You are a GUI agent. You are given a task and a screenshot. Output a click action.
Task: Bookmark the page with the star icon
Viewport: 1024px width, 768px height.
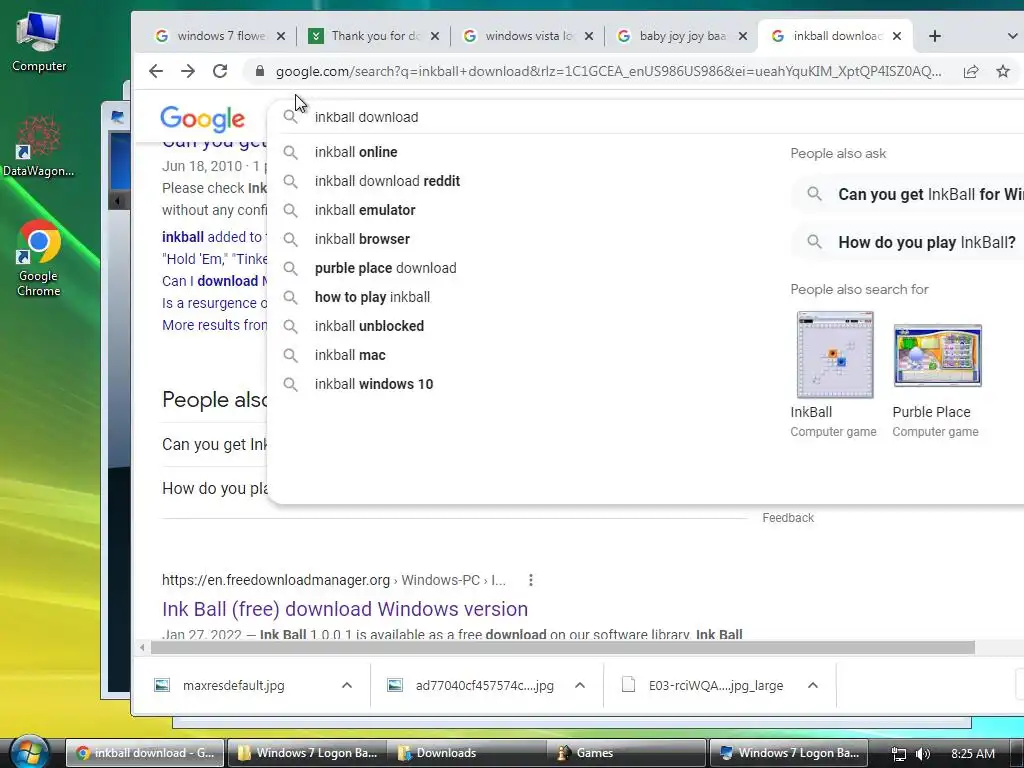(1003, 71)
